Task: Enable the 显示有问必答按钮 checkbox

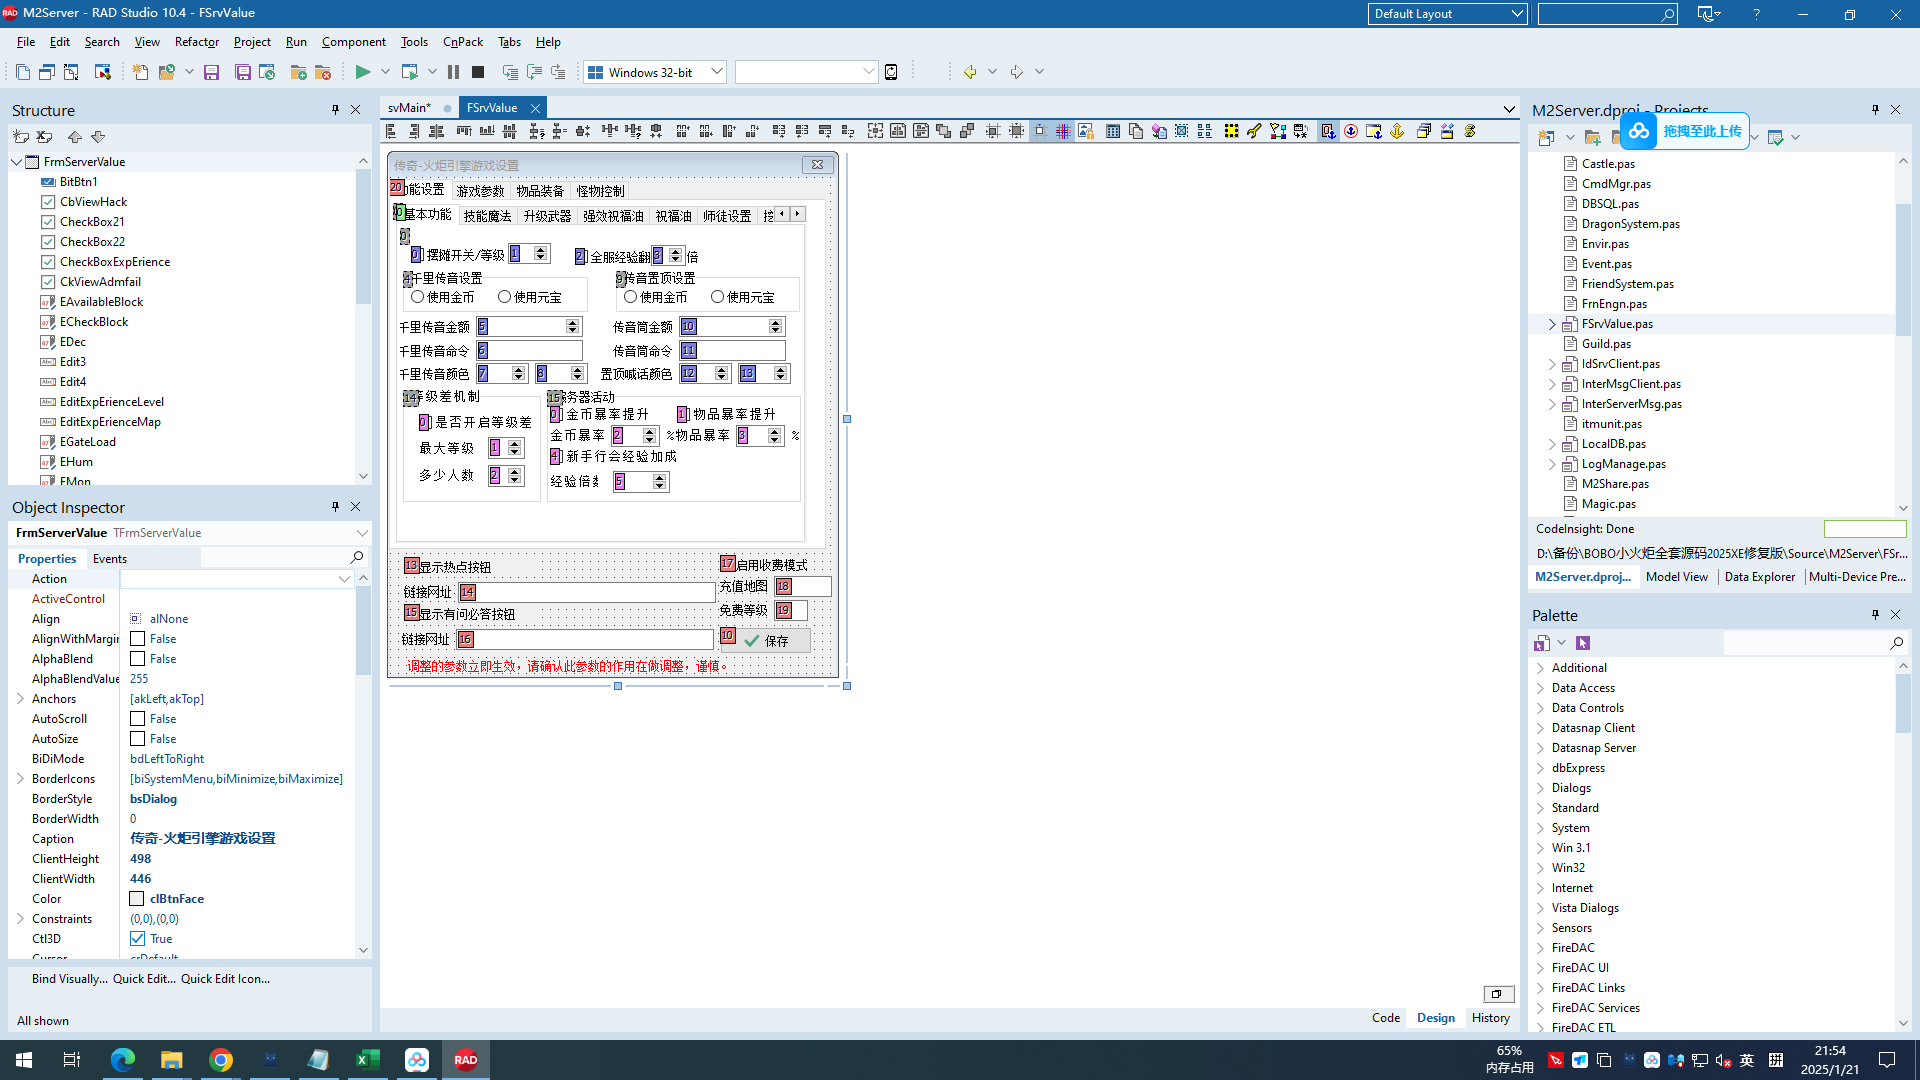Action: (x=413, y=615)
